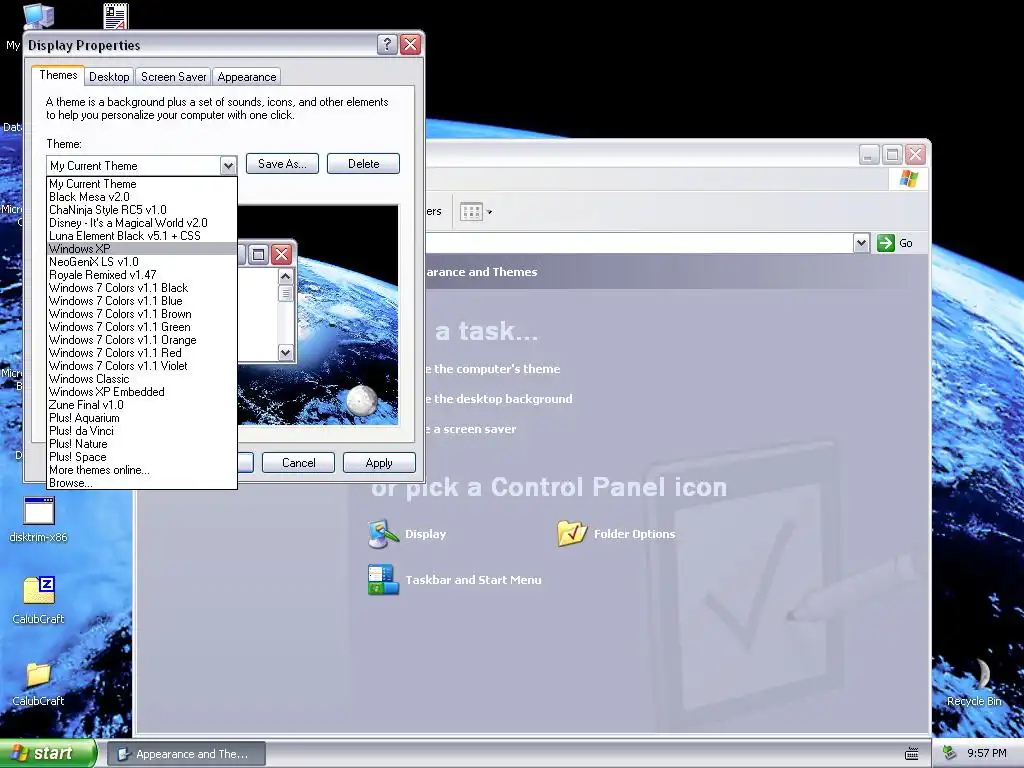
Task: Click the address bar field in Explorer window
Action: point(639,243)
